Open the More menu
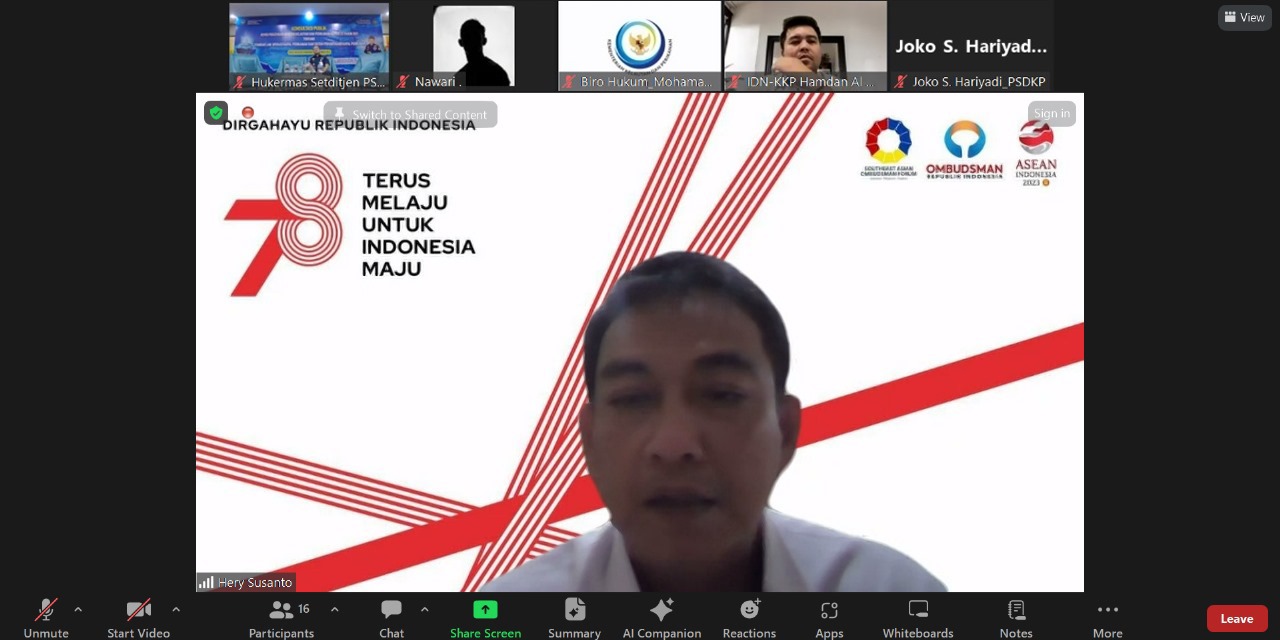Viewport: 1280px width, 640px height. (x=1107, y=618)
